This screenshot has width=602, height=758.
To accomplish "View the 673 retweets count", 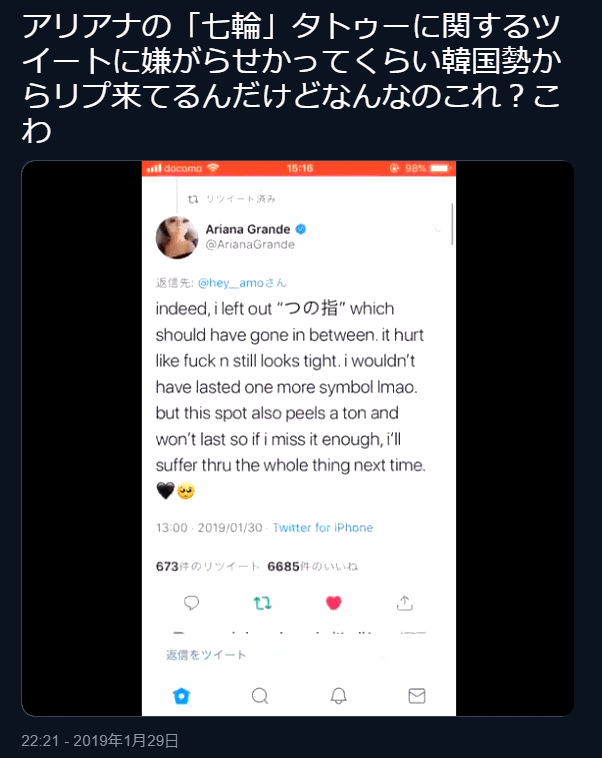I will click(208, 566).
